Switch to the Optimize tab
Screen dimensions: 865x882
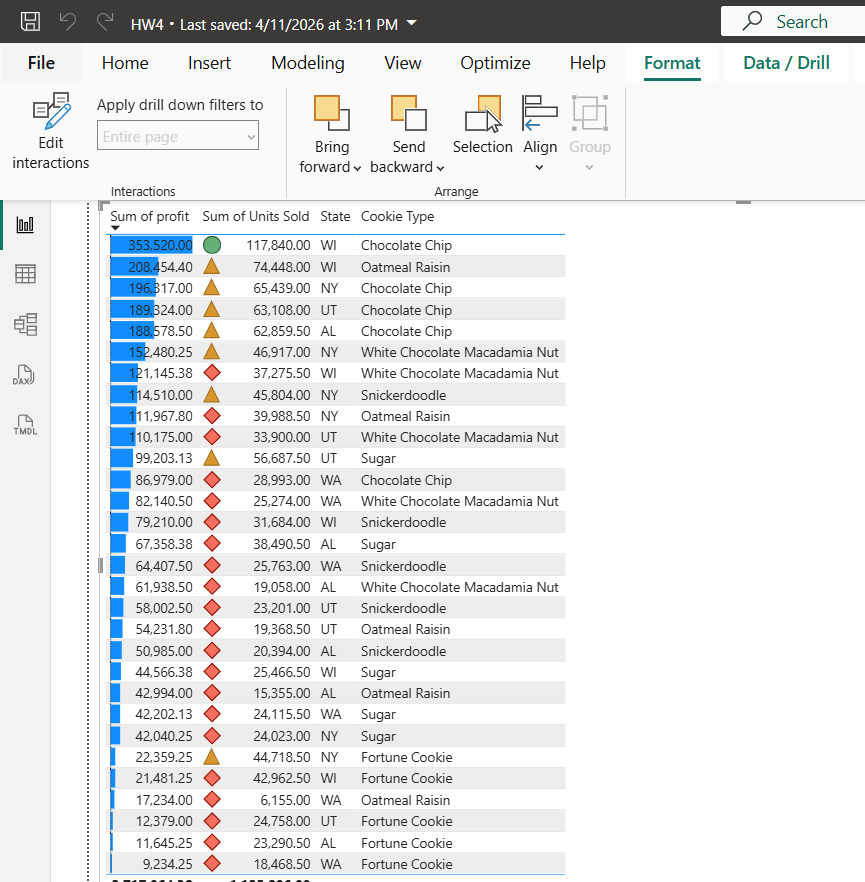(x=495, y=62)
